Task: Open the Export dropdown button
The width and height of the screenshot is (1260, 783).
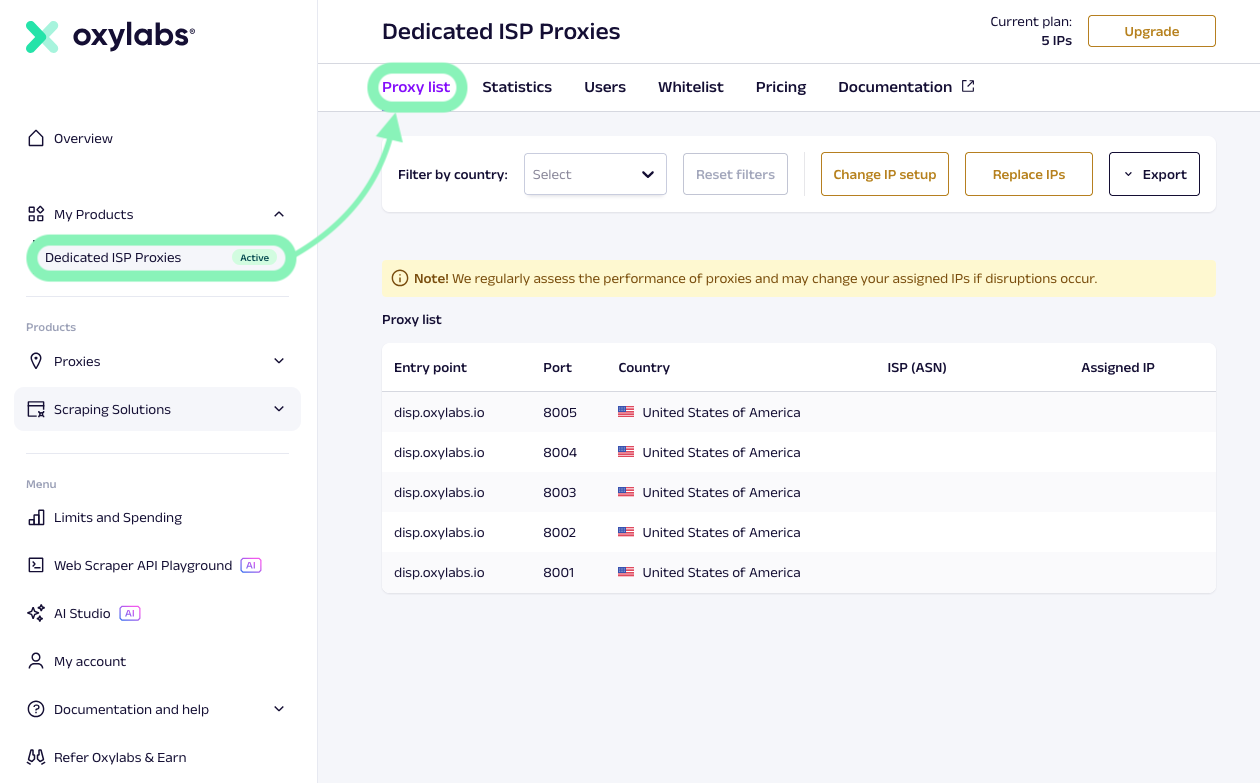Action: click(1154, 174)
